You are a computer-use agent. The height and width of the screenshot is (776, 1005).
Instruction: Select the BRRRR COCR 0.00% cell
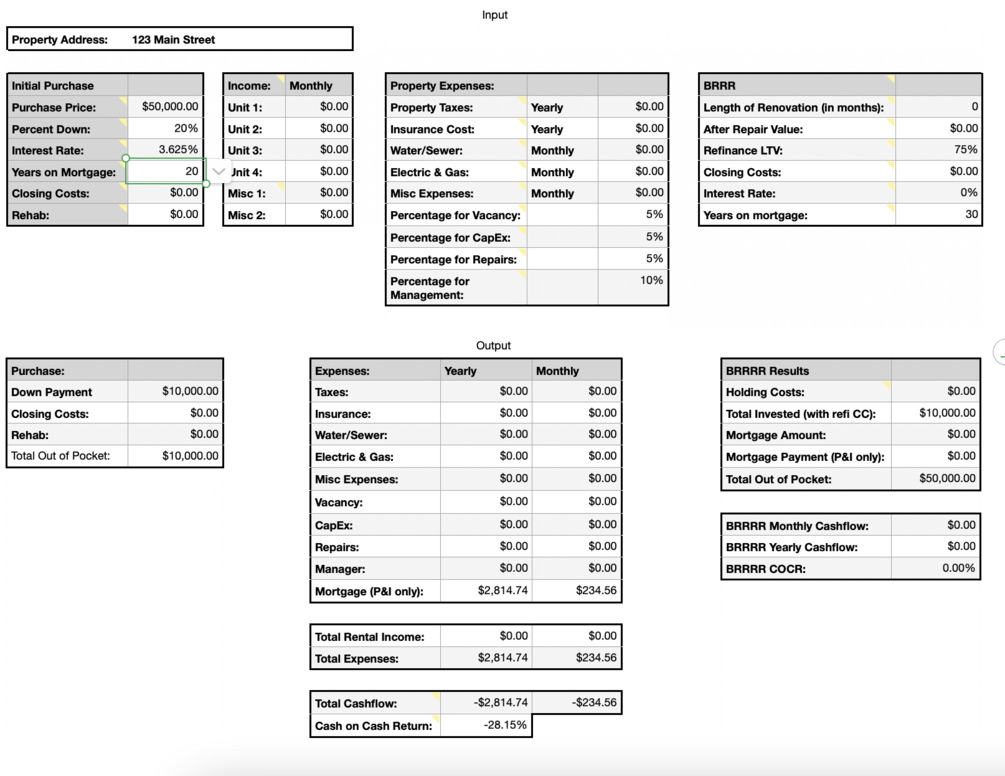(936, 568)
